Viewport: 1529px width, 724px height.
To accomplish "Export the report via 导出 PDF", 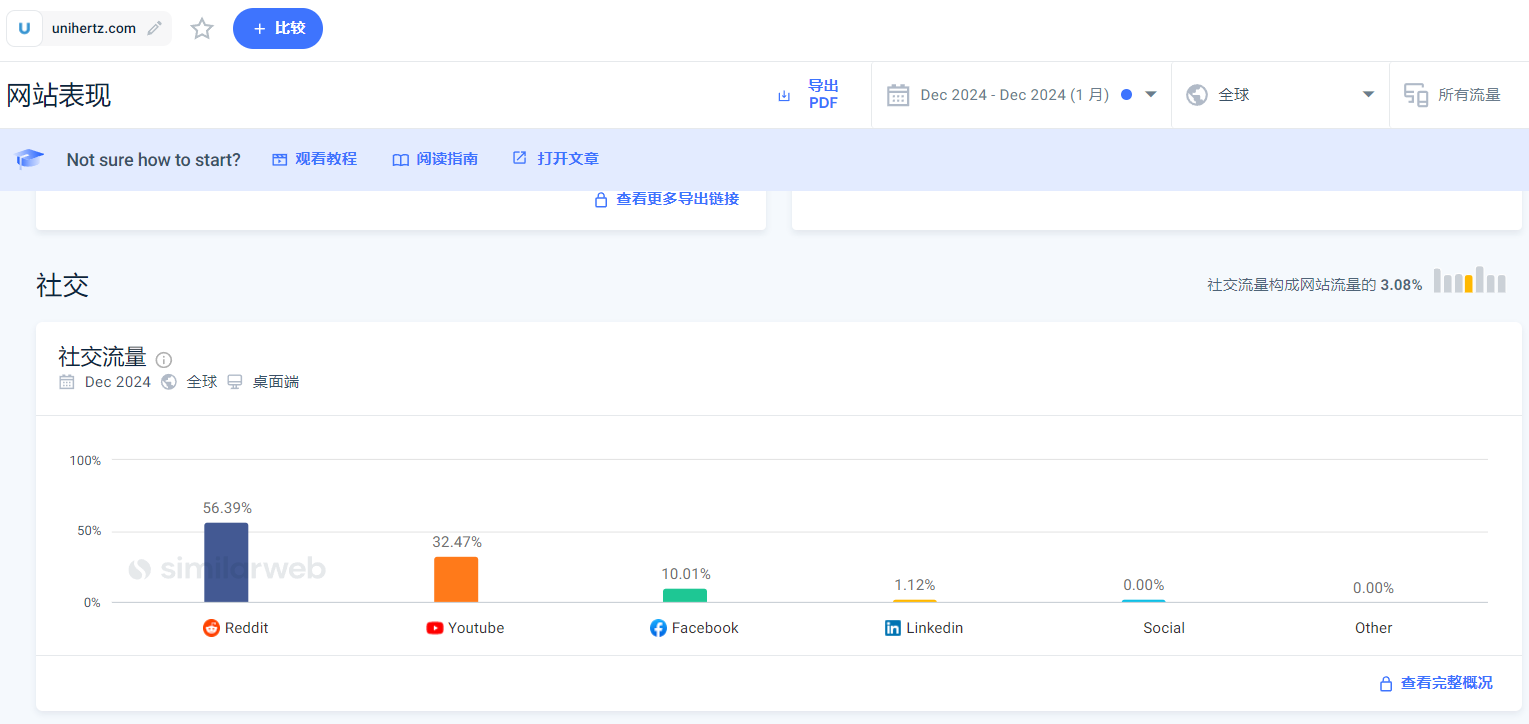I will pos(809,95).
